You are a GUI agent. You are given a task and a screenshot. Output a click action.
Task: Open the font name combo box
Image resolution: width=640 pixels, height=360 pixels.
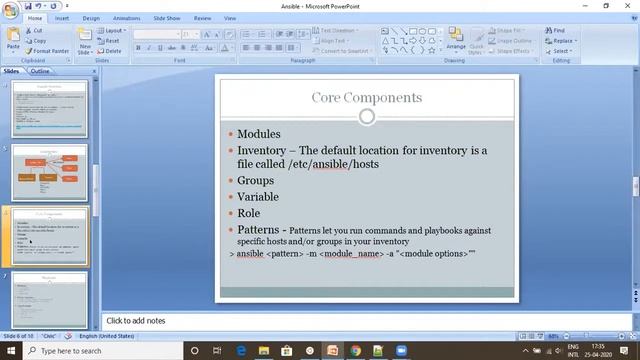click(156, 34)
